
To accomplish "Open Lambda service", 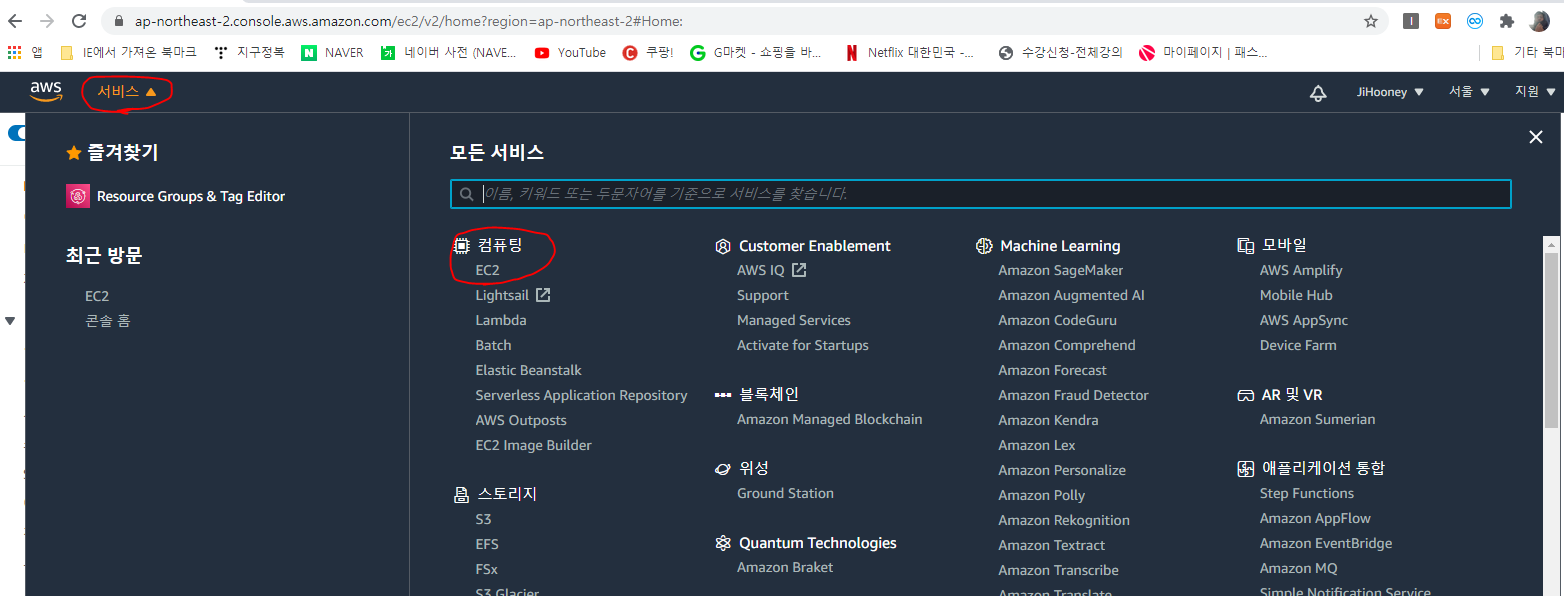I will point(501,320).
